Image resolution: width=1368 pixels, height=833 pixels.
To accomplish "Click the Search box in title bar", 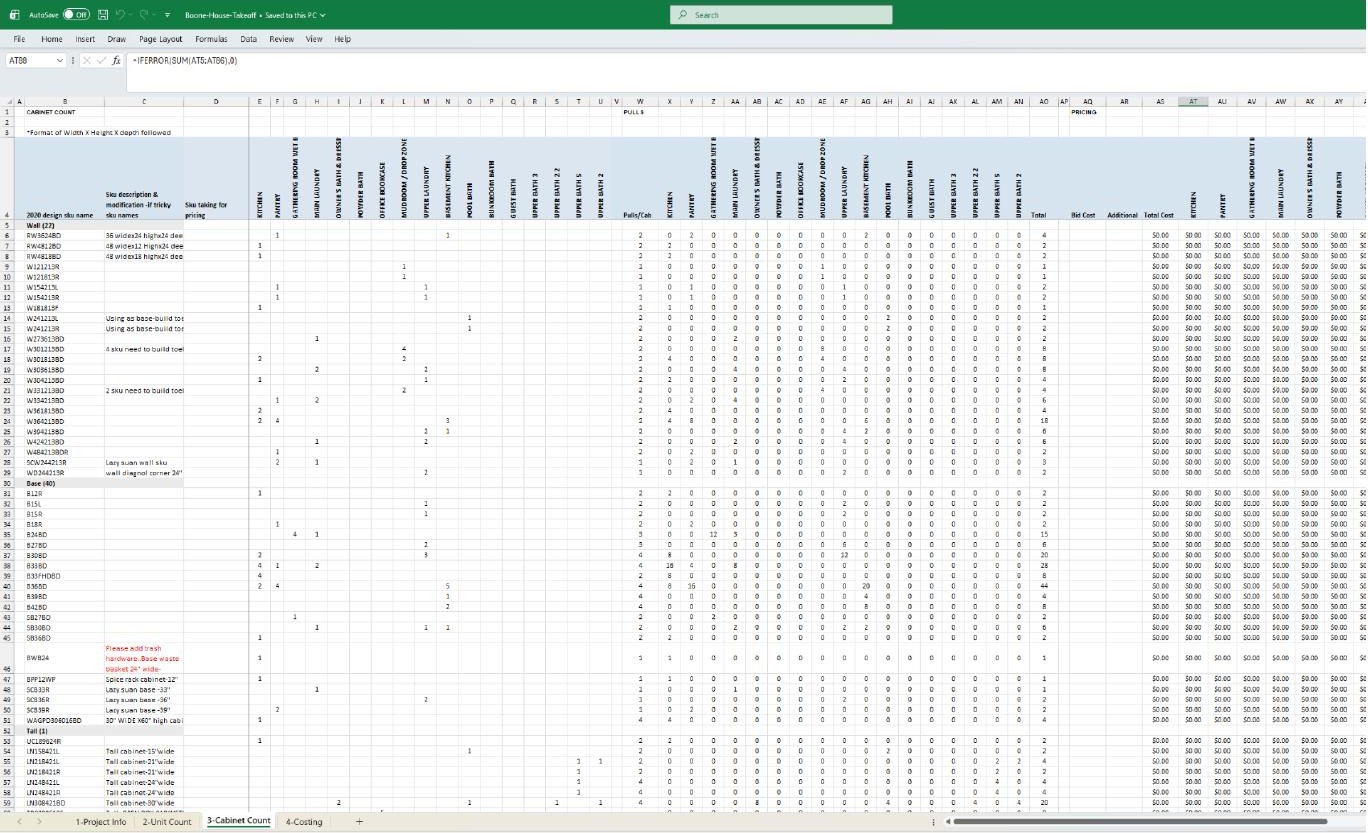I will tap(781, 15).
